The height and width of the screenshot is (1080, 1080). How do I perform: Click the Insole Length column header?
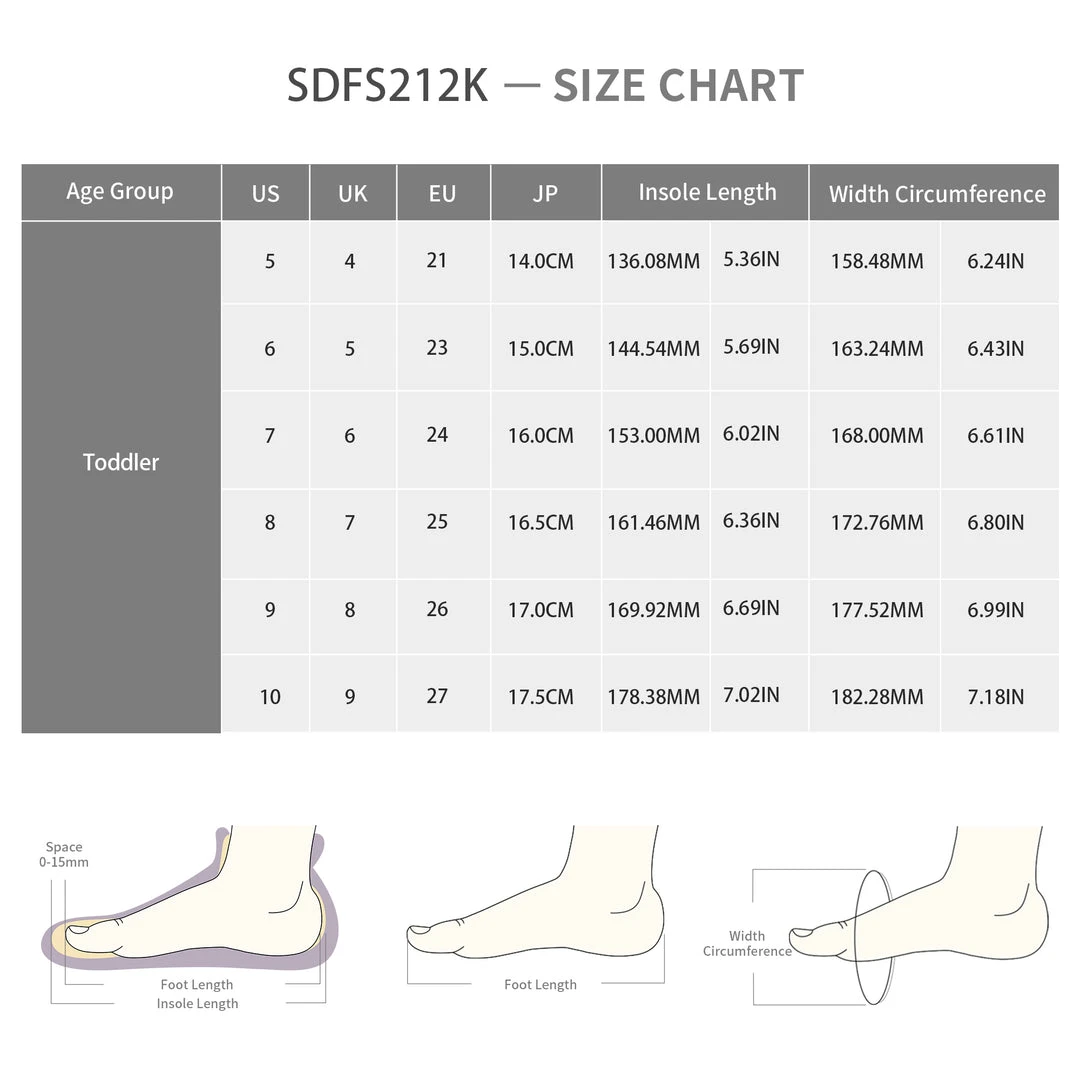click(707, 193)
